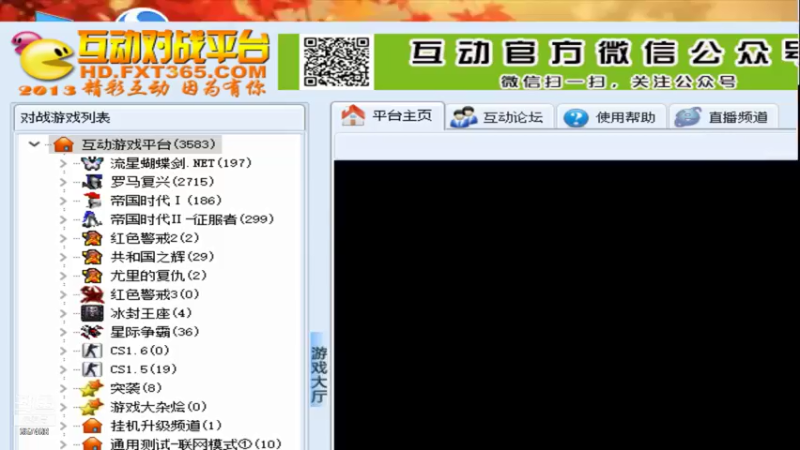Click the 突袭 star icon
The image size is (800, 450).
(92, 388)
